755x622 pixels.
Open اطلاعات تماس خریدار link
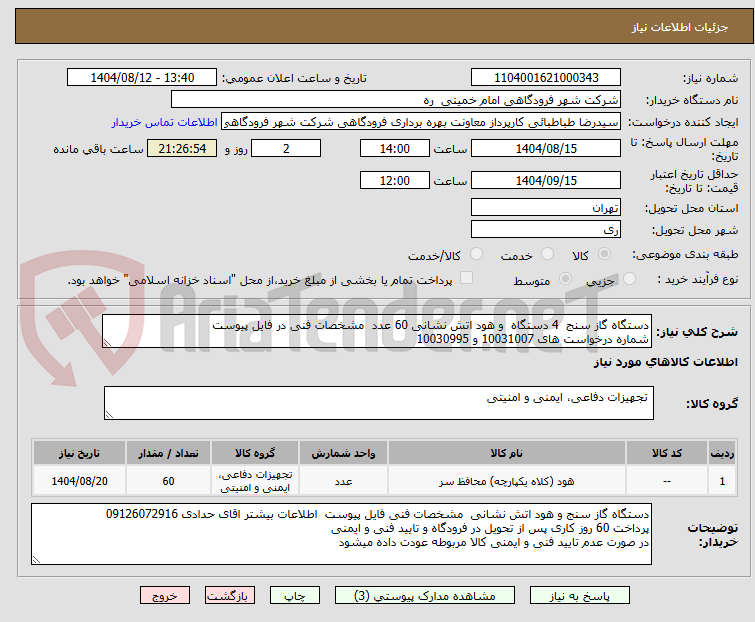(x=165, y=122)
